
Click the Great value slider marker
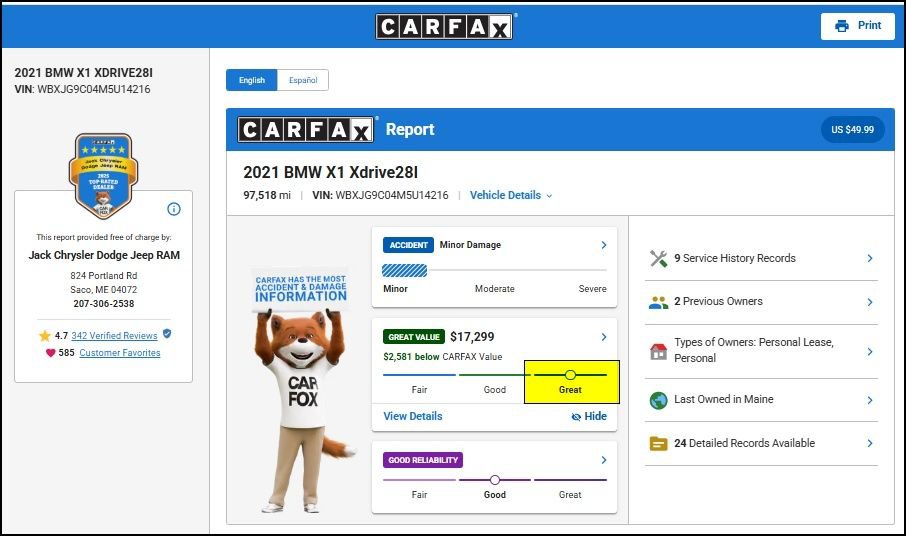570,375
